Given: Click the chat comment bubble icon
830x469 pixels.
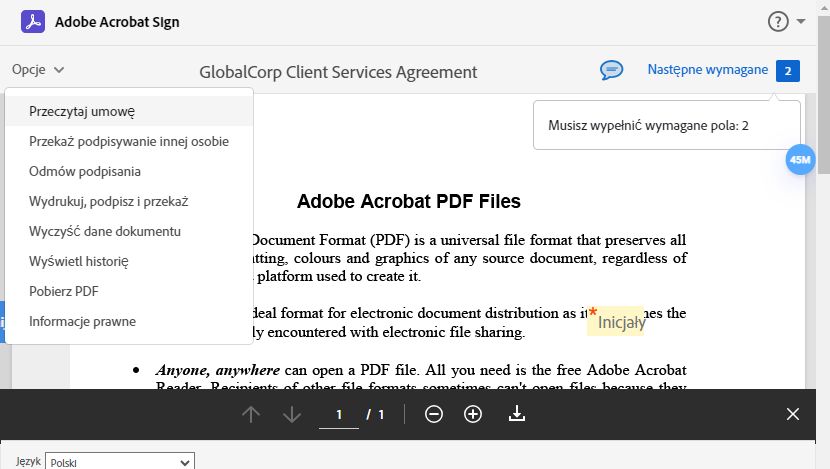Looking at the screenshot, I should 611,70.
